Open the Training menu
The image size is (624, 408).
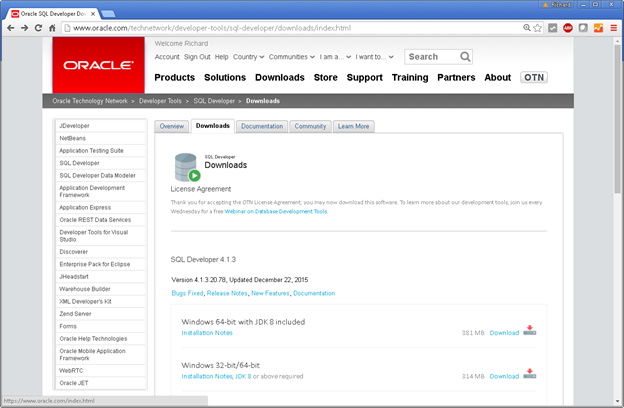coord(410,78)
